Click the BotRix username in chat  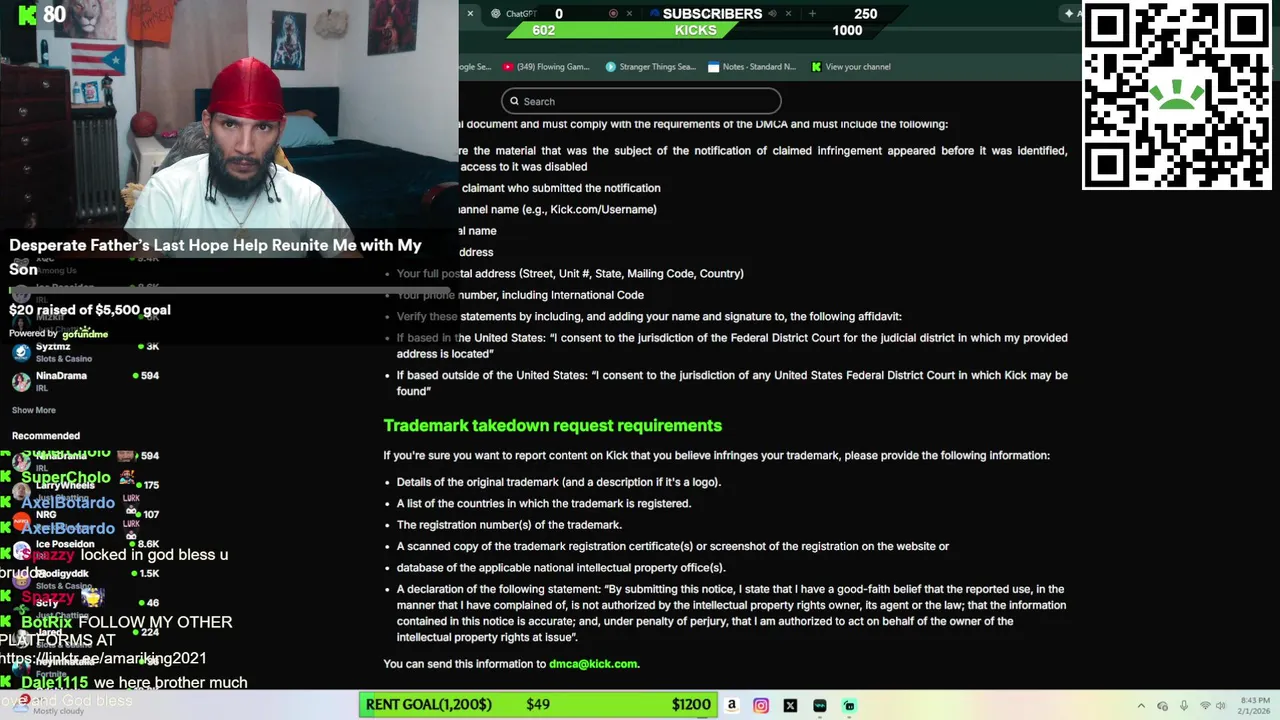pos(47,622)
